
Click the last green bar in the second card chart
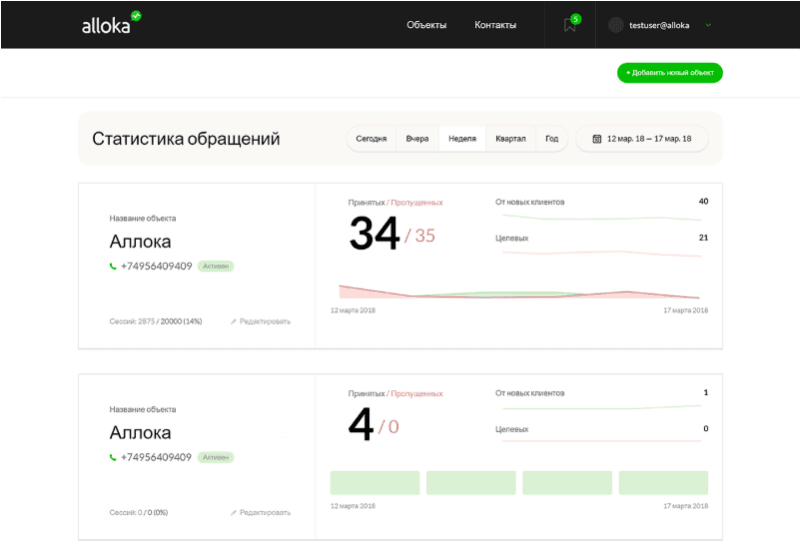(663, 483)
